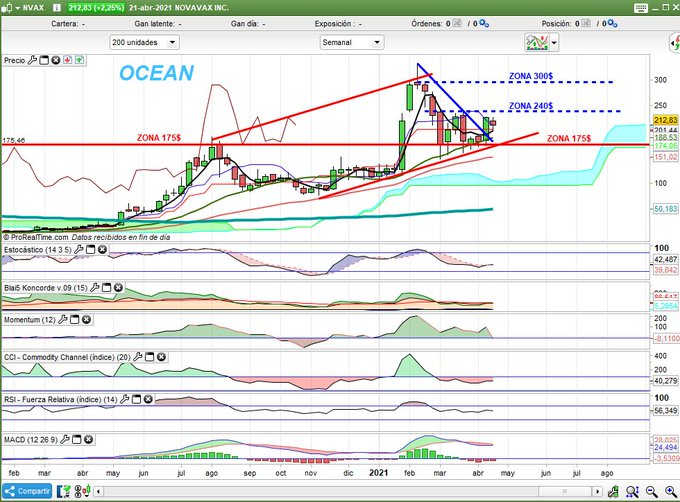Click the icon next to the NVAX ticker
The image size is (680, 502).
click(x=56, y=8)
